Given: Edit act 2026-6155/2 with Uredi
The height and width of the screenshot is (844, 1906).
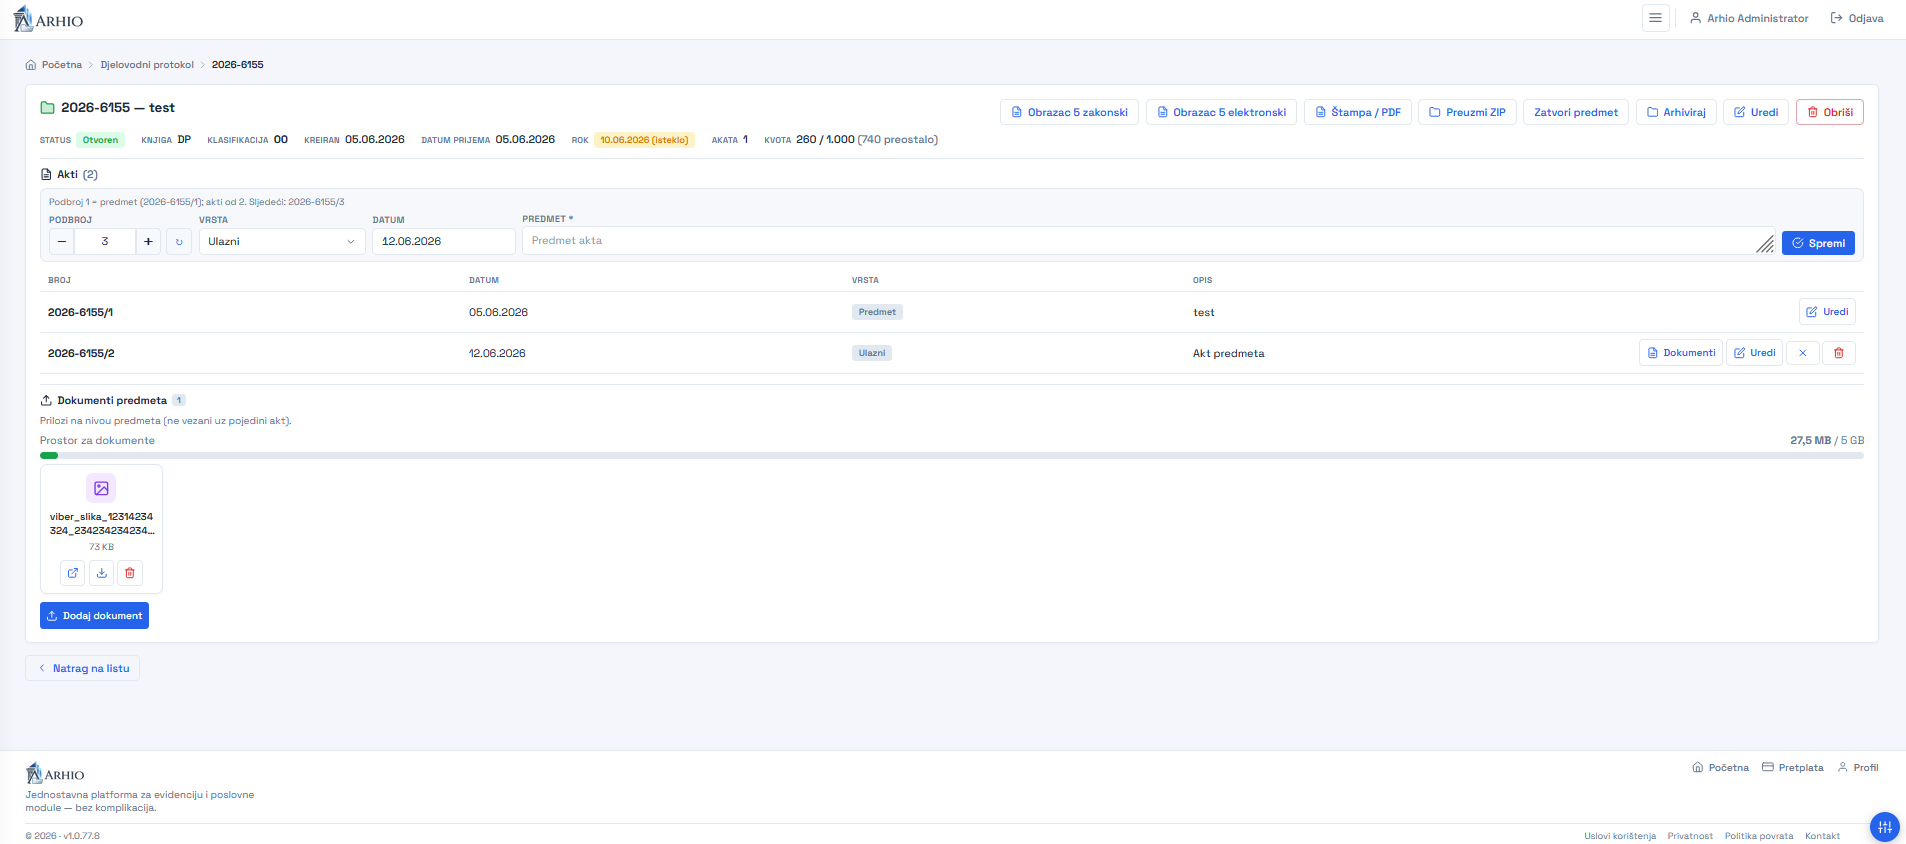Looking at the screenshot, I should [1754, 353].
